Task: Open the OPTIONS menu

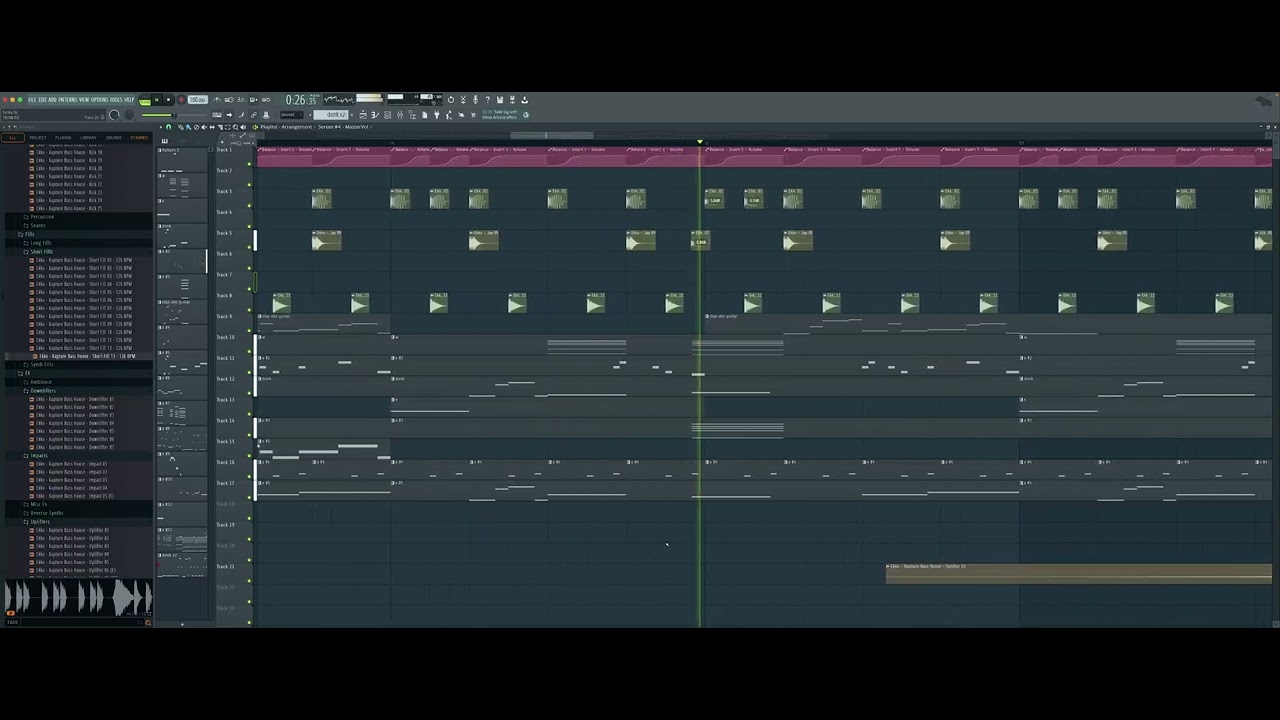Action: (x=100, y=100)
